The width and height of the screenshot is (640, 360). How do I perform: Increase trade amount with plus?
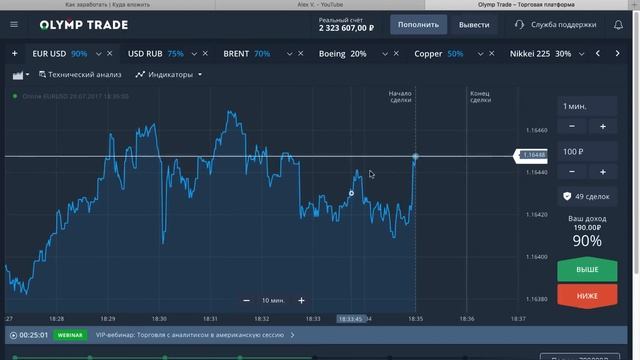click(602, 172)
